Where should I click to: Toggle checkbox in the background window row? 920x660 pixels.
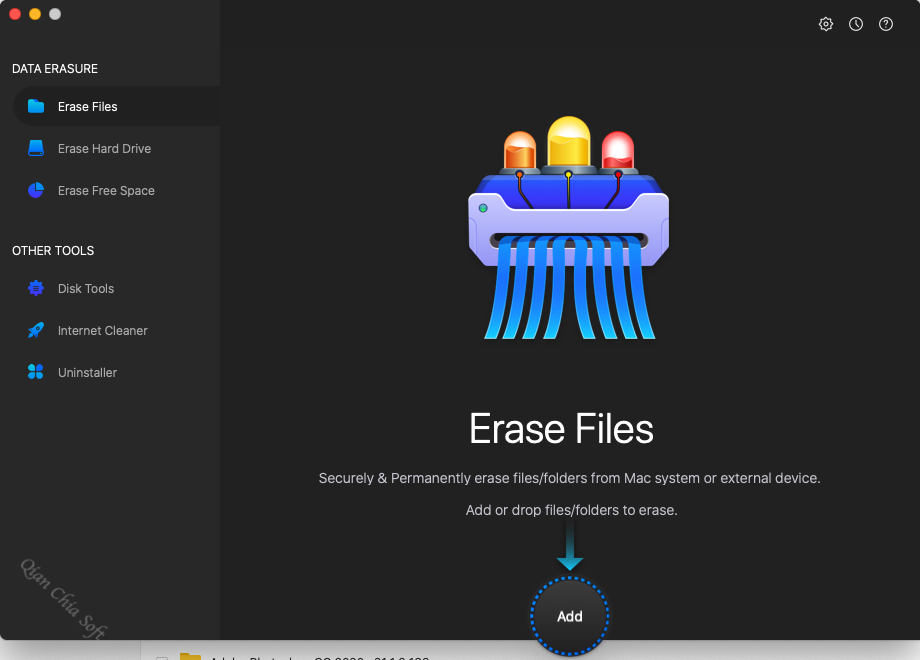click(x=162, y=658)
